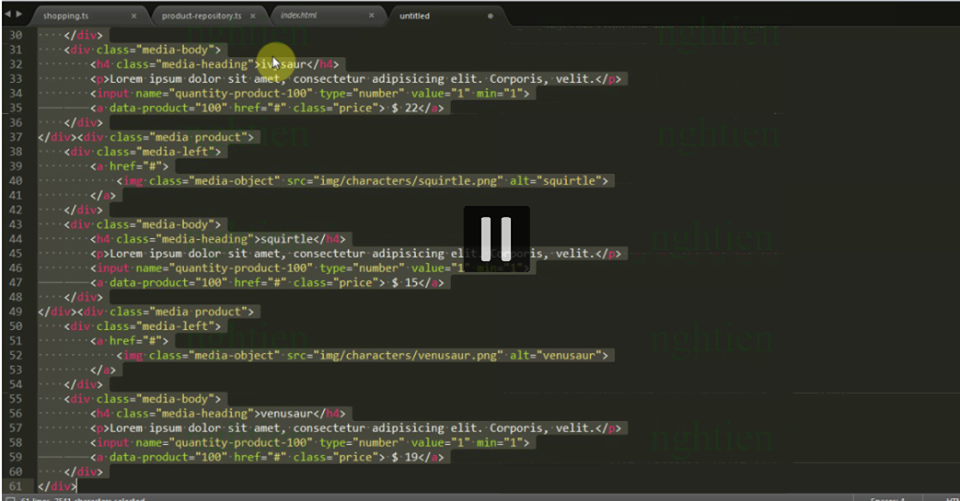960x501 pixels.
Task: Close the product-repository.ts tab
Action: click(x=254, y=16)
